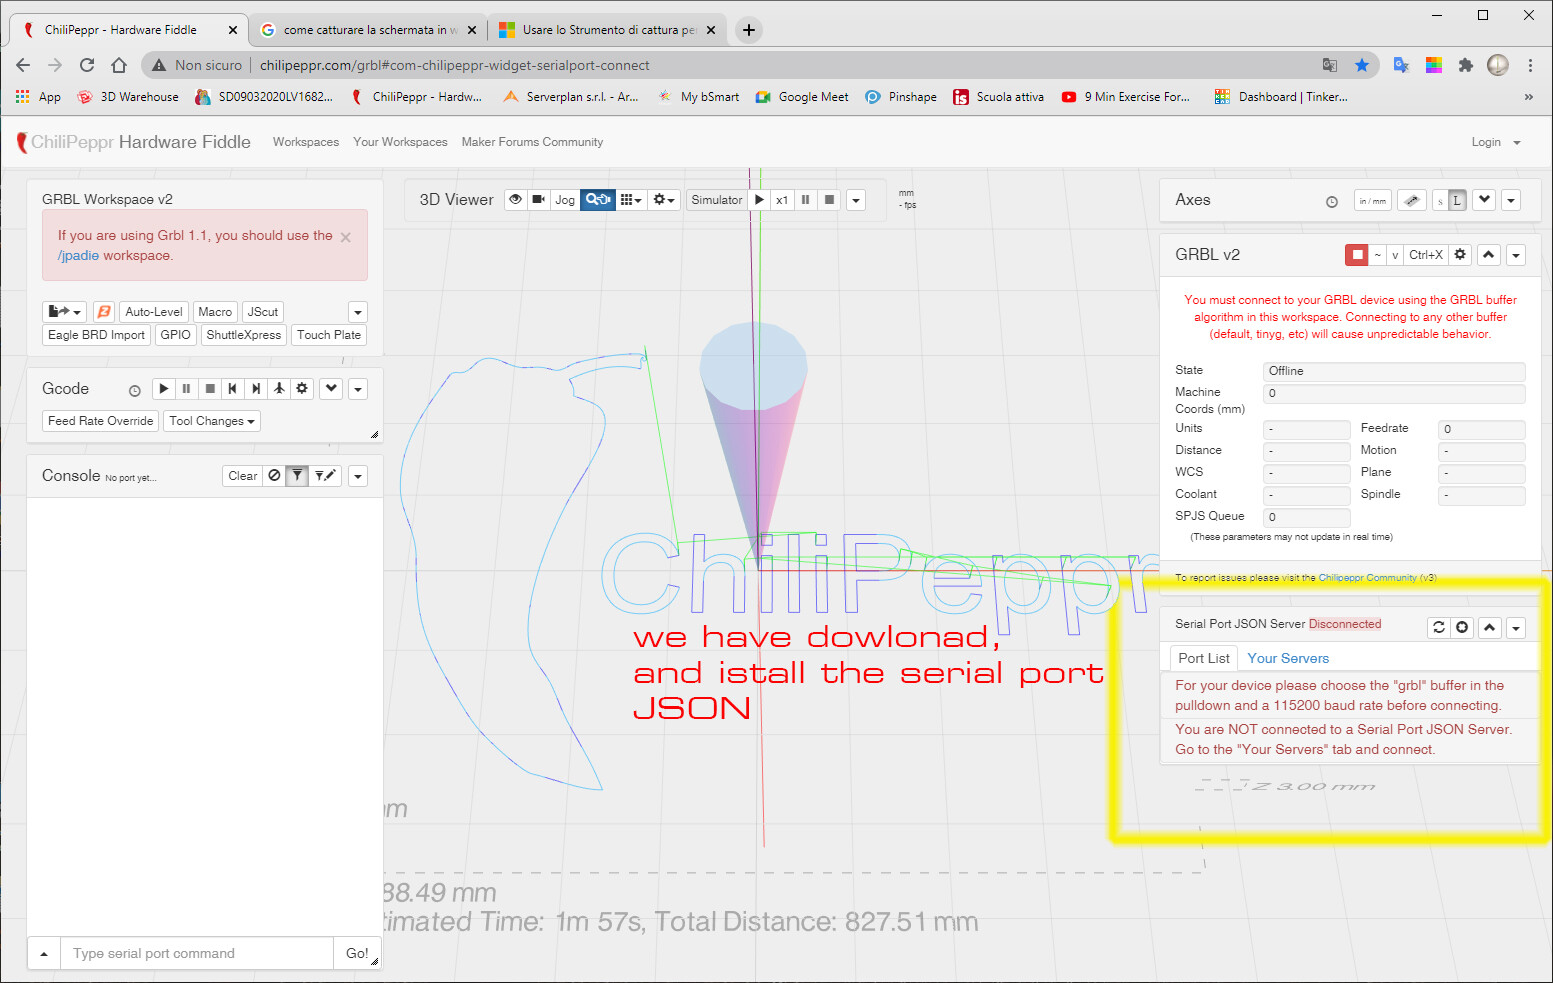The height and width of the screenshot is (983, 1553).
Task: Click the Axes plane/ruler icon
Action: pos(1412,200)
